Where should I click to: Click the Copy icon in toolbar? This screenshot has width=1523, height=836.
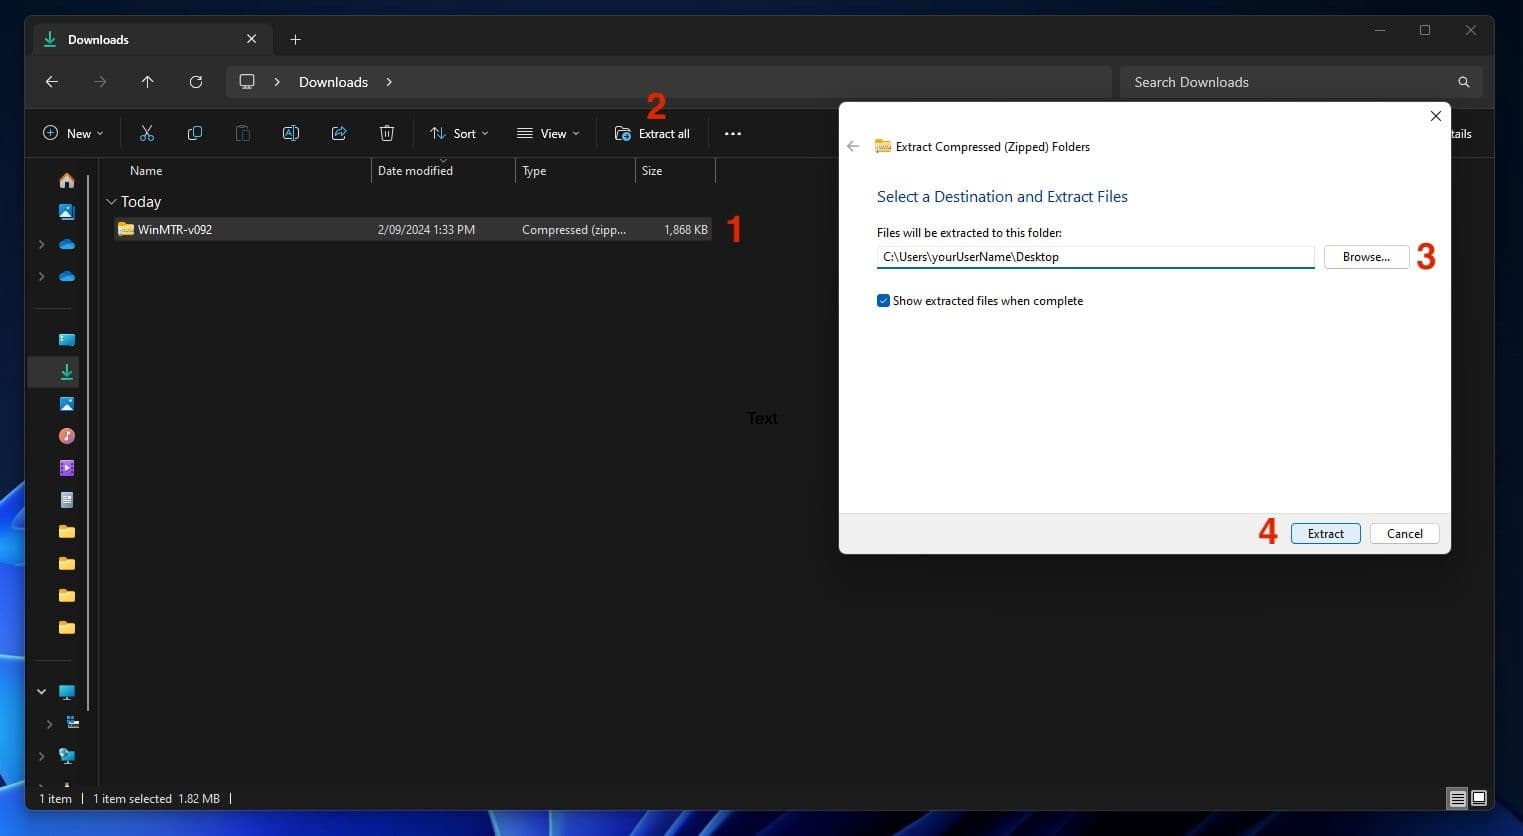[195, 133]
